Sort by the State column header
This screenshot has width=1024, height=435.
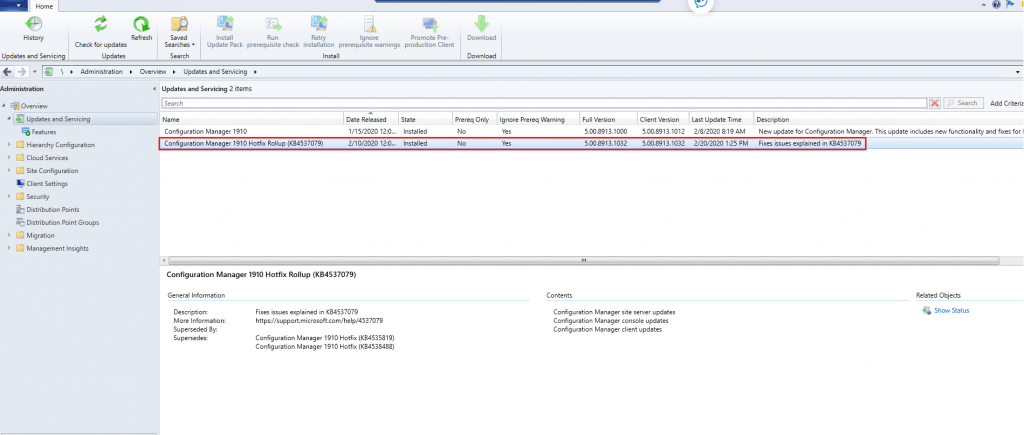tap(425, 120)
